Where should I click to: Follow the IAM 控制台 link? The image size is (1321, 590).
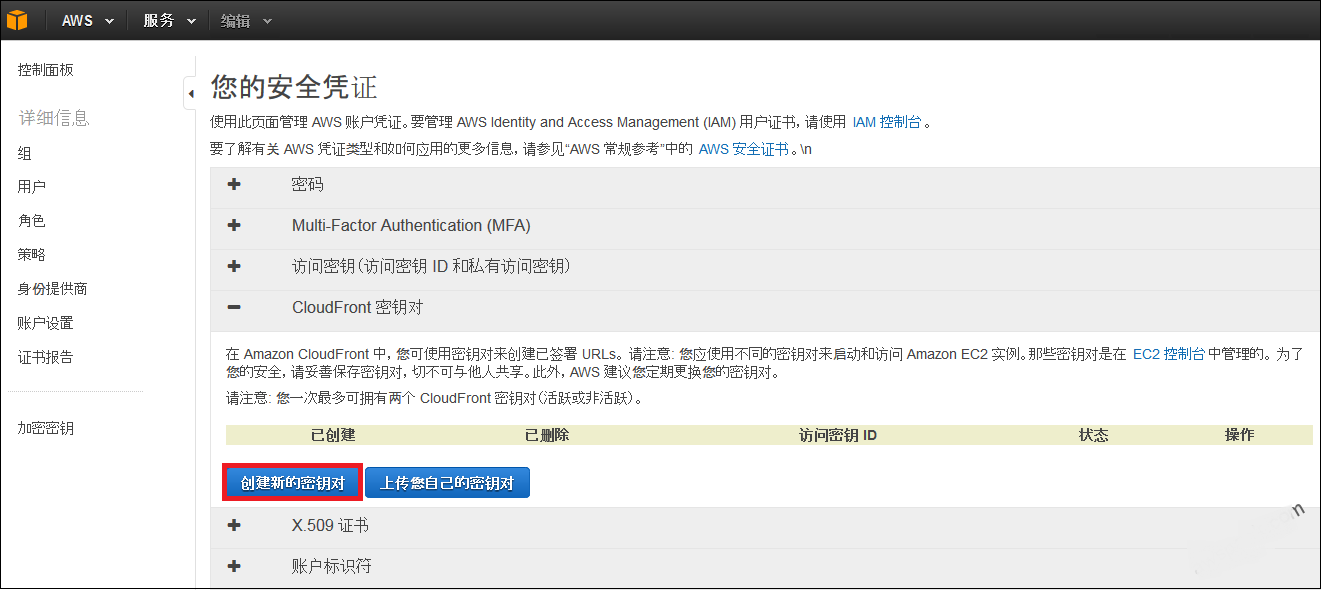886,122
